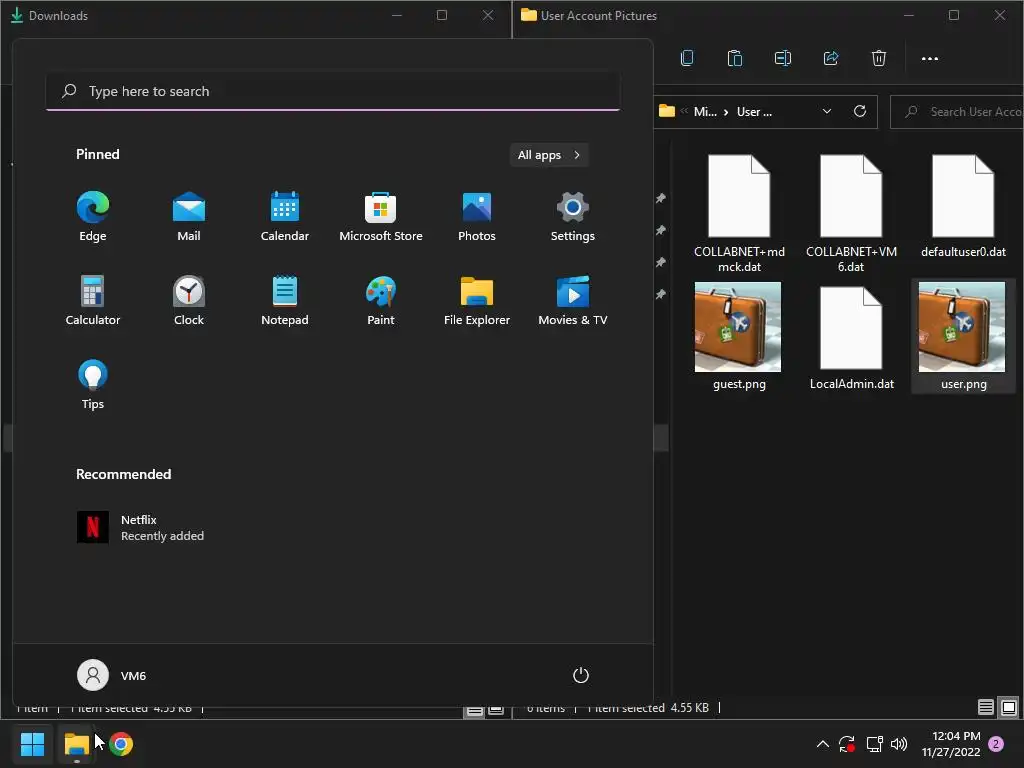Click the Windows Start button

coord(32,744)
